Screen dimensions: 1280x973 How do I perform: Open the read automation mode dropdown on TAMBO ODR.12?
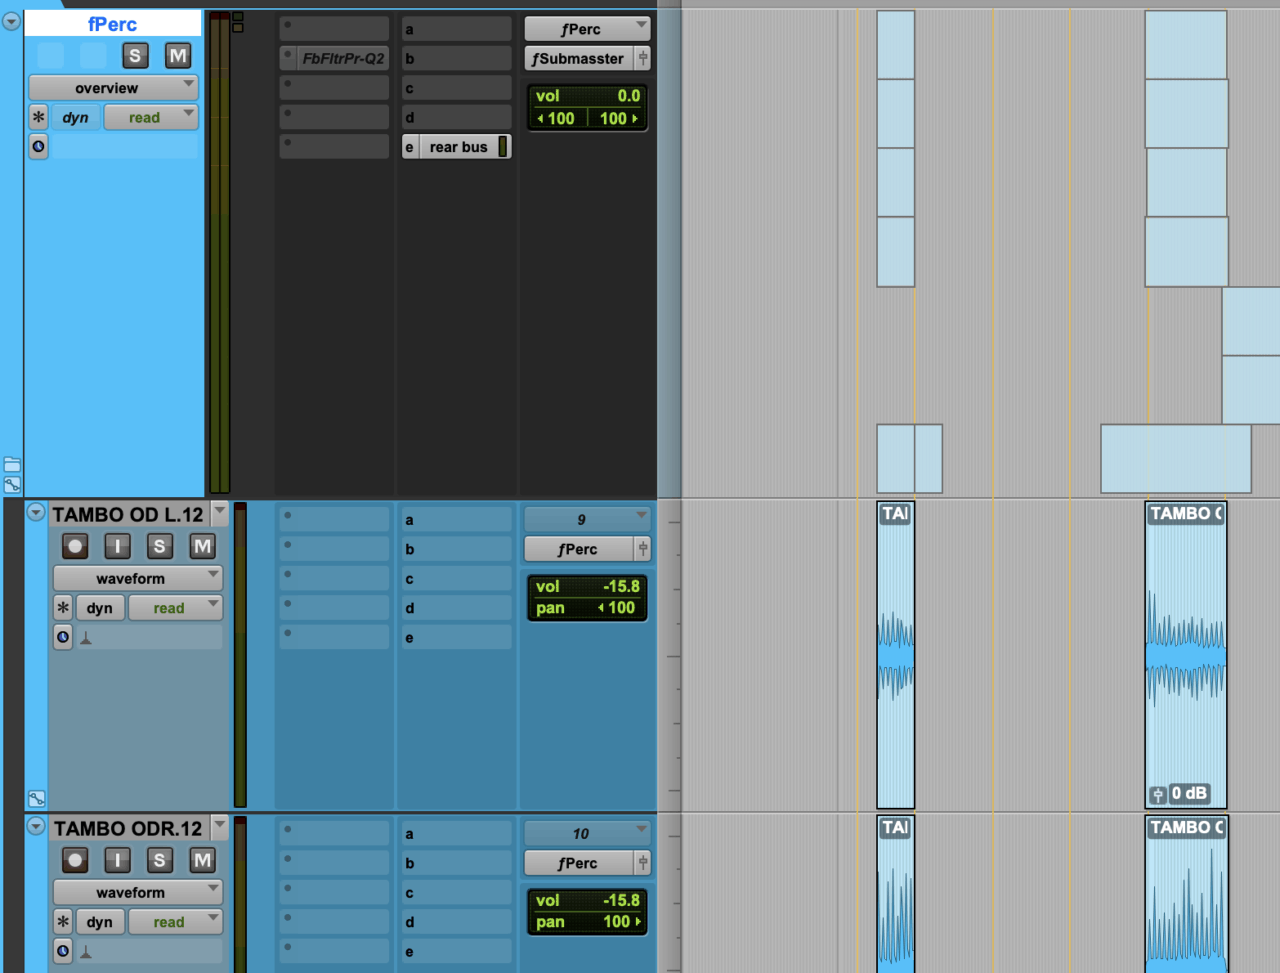175,921
